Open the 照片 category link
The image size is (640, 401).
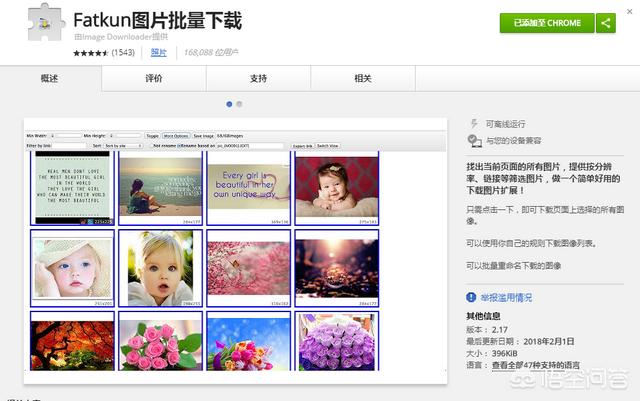(158, 52)
